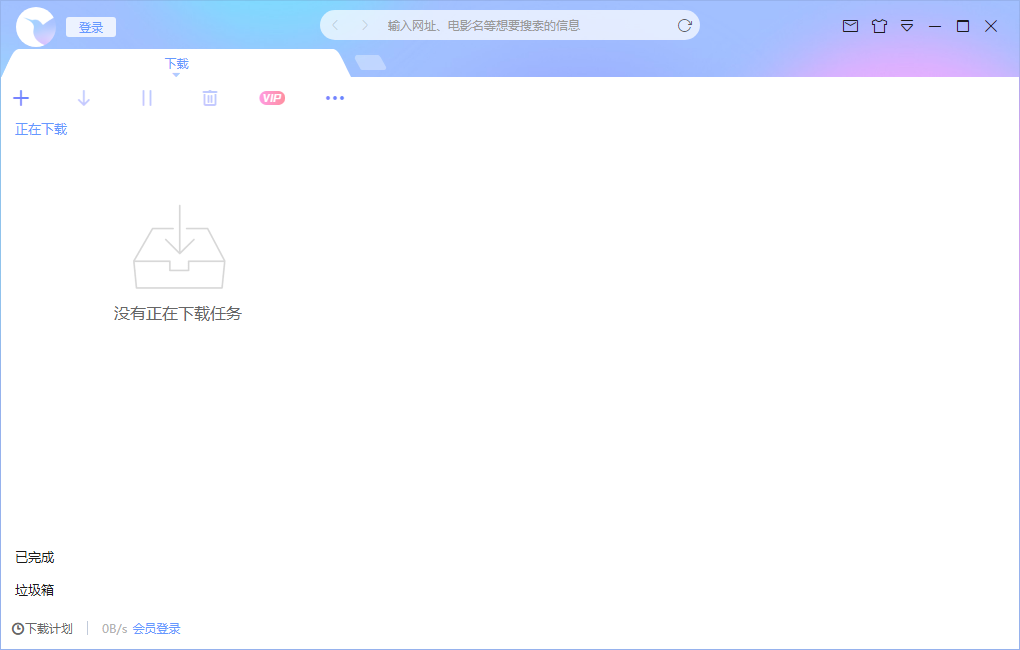Click the bird logo avatar

tap(36, 27)
